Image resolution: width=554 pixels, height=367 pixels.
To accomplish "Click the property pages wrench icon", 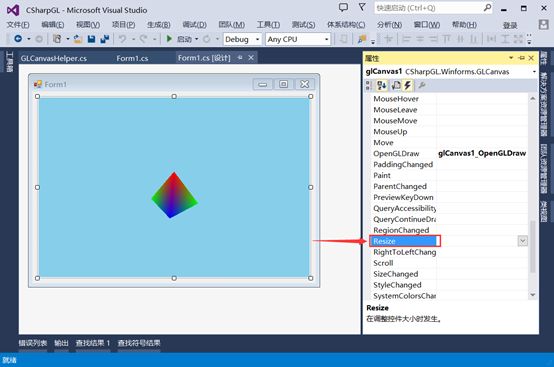I will [x=422, y=85].
